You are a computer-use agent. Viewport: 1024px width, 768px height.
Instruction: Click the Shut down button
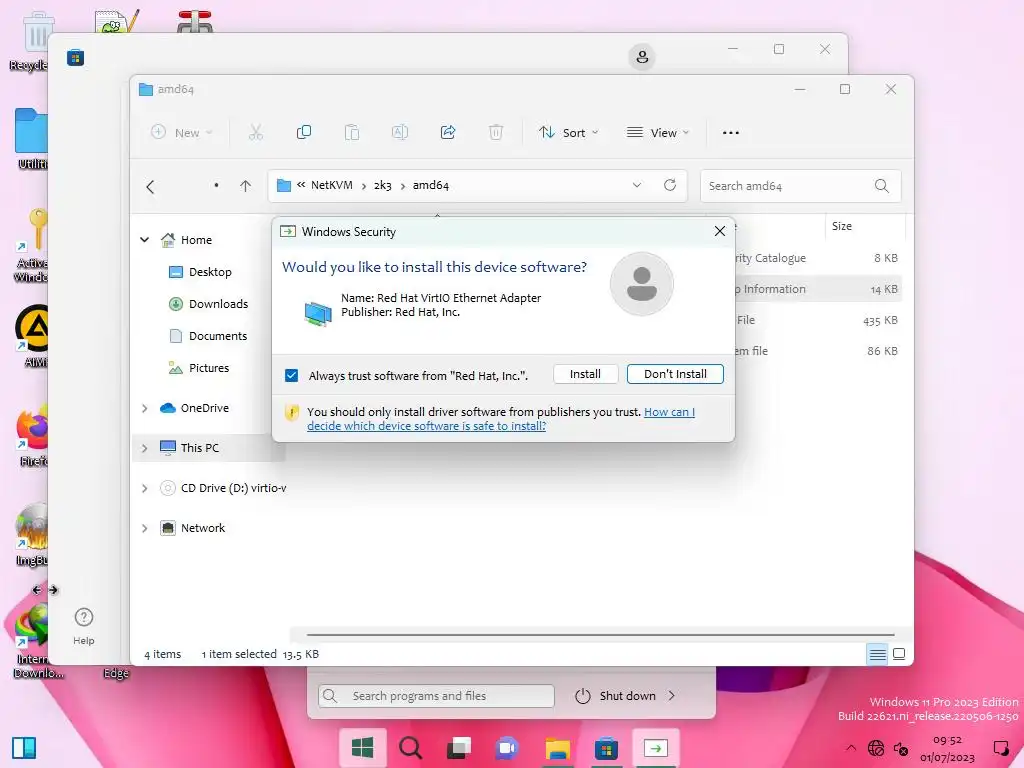[x=615, y=696]
